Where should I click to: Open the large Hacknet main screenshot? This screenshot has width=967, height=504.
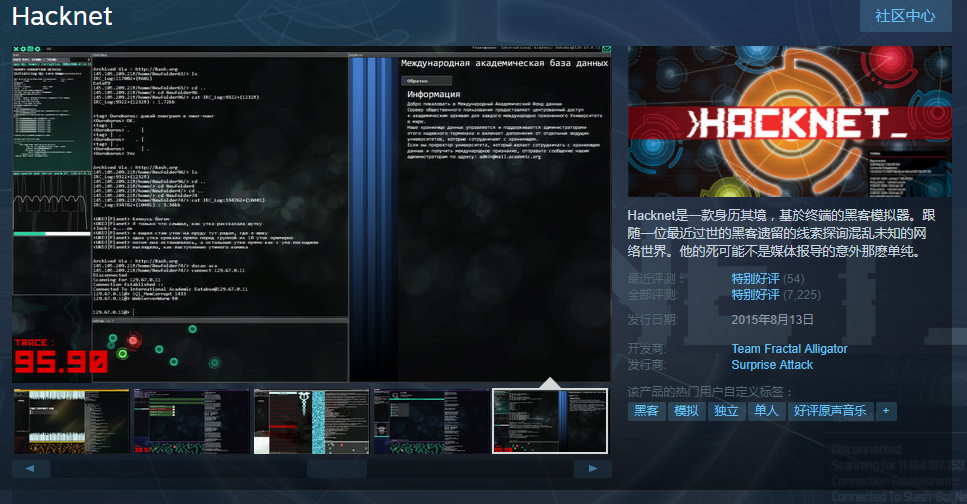pos(311,213)
